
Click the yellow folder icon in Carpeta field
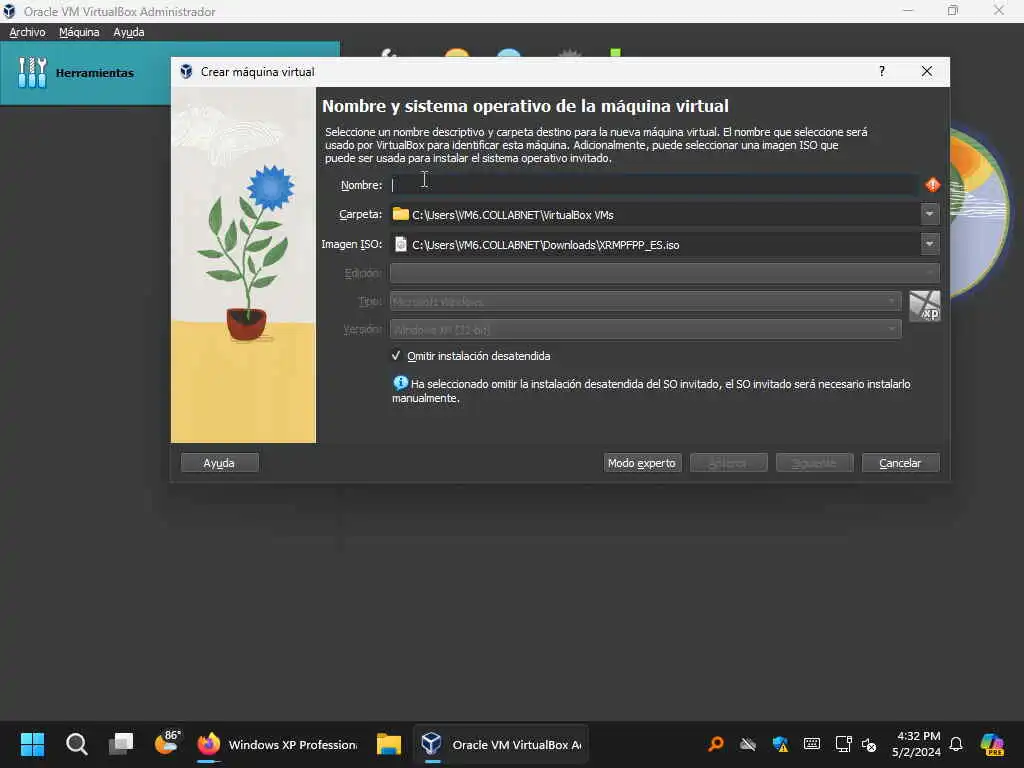(x=400, y=214)
